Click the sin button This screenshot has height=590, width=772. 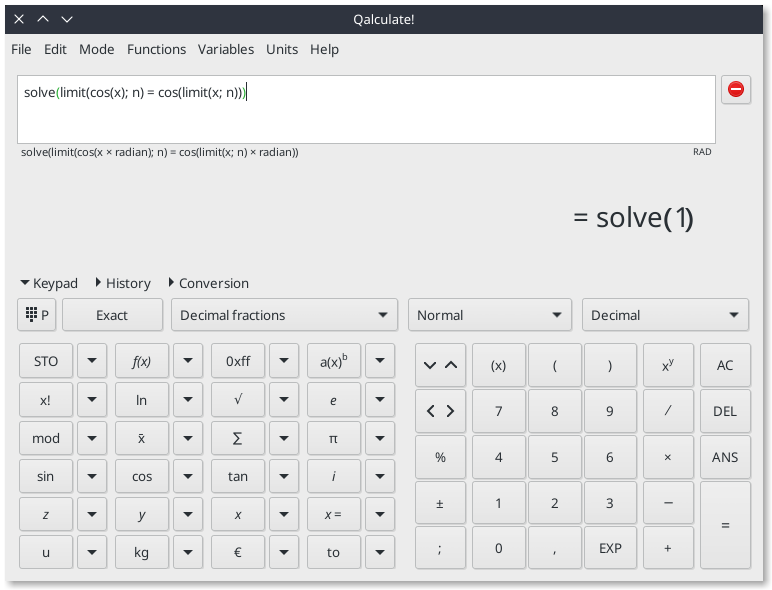click(x=46, y=476)
